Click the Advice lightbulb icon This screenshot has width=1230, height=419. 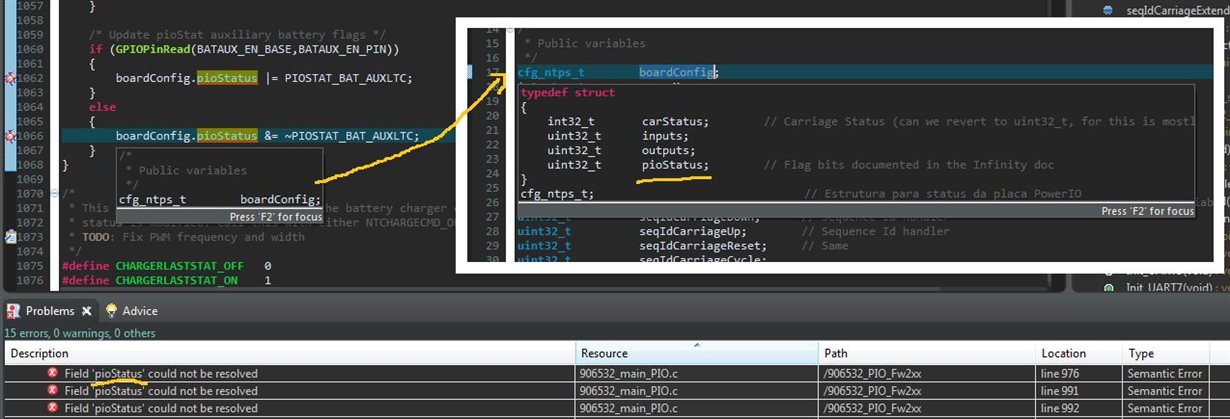(110, 311)
